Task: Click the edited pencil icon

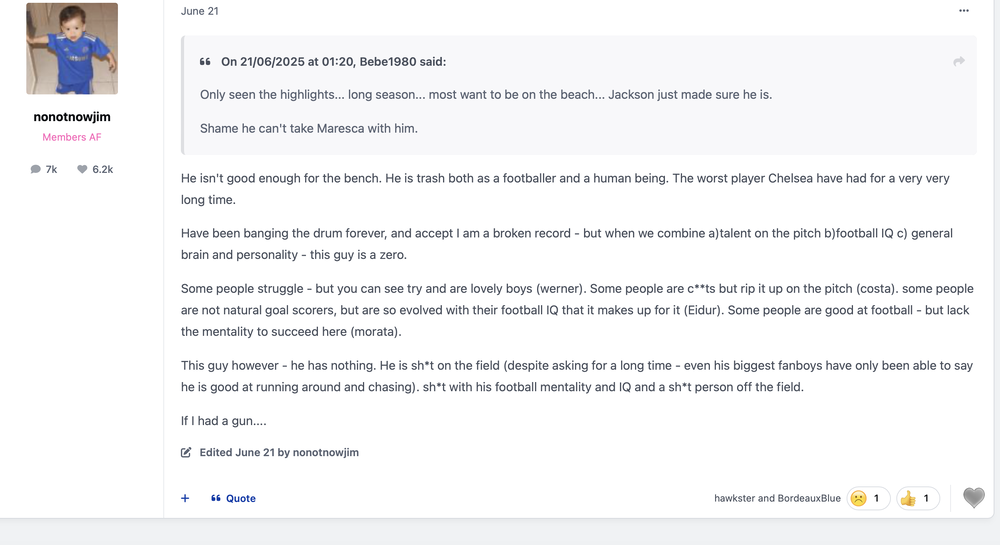Action: coord(186,453)
